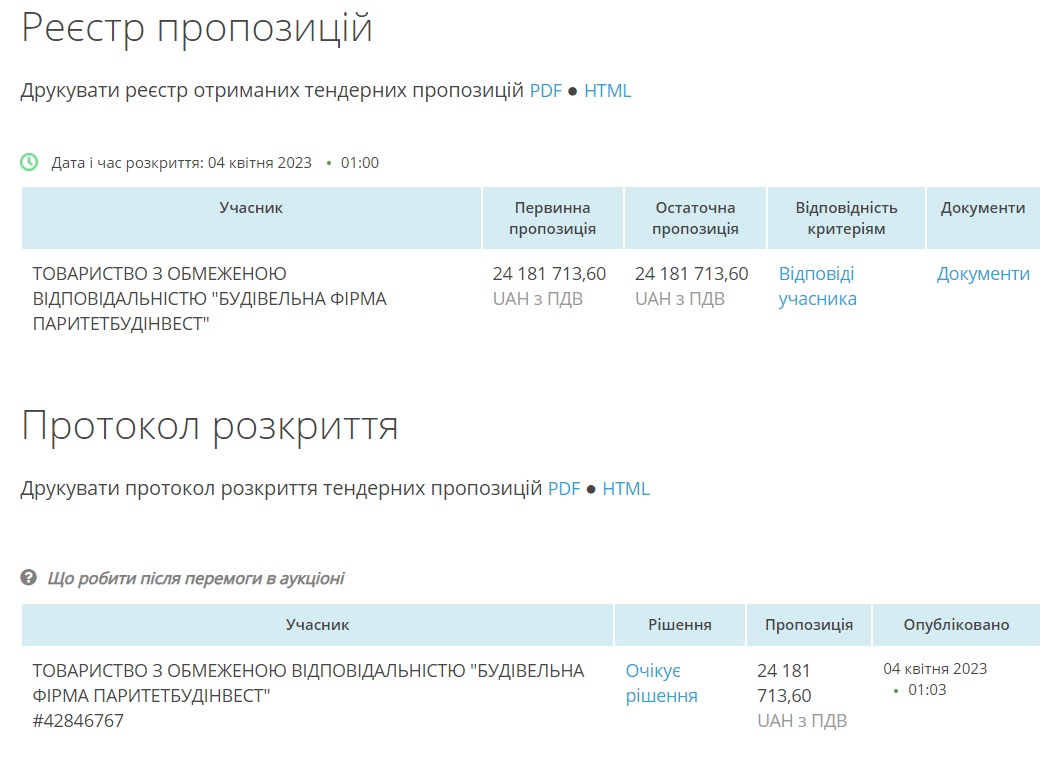Viewport: 1052px width, 761px height.
Task: Click the clock icon beside the opening date
Action: point(30,162)
